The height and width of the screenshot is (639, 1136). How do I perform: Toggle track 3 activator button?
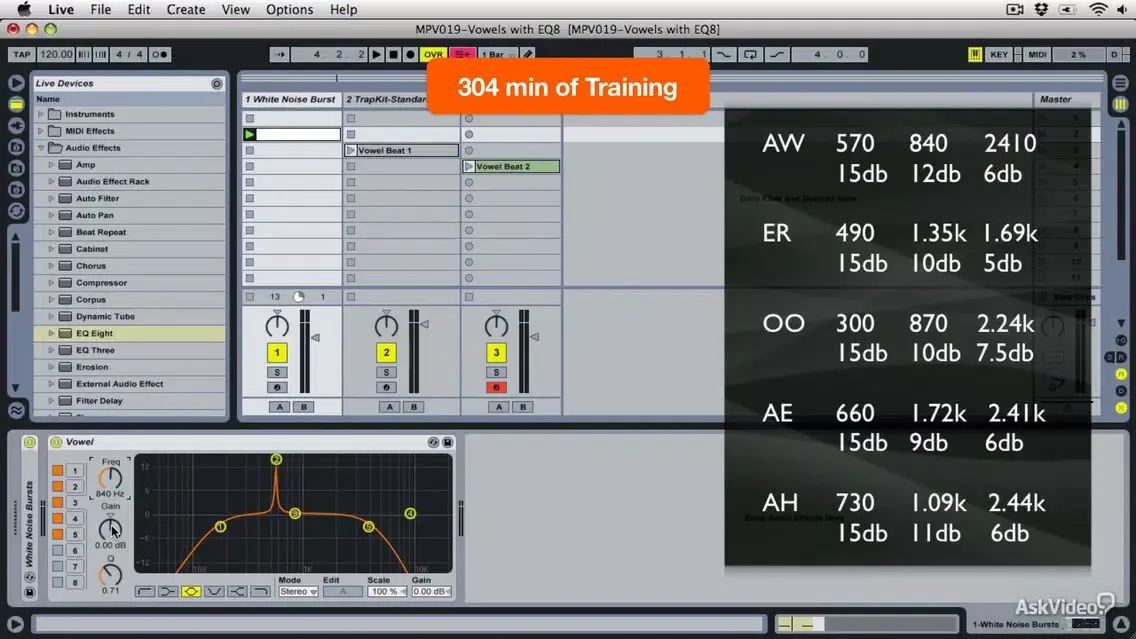(x=496, y=353)
